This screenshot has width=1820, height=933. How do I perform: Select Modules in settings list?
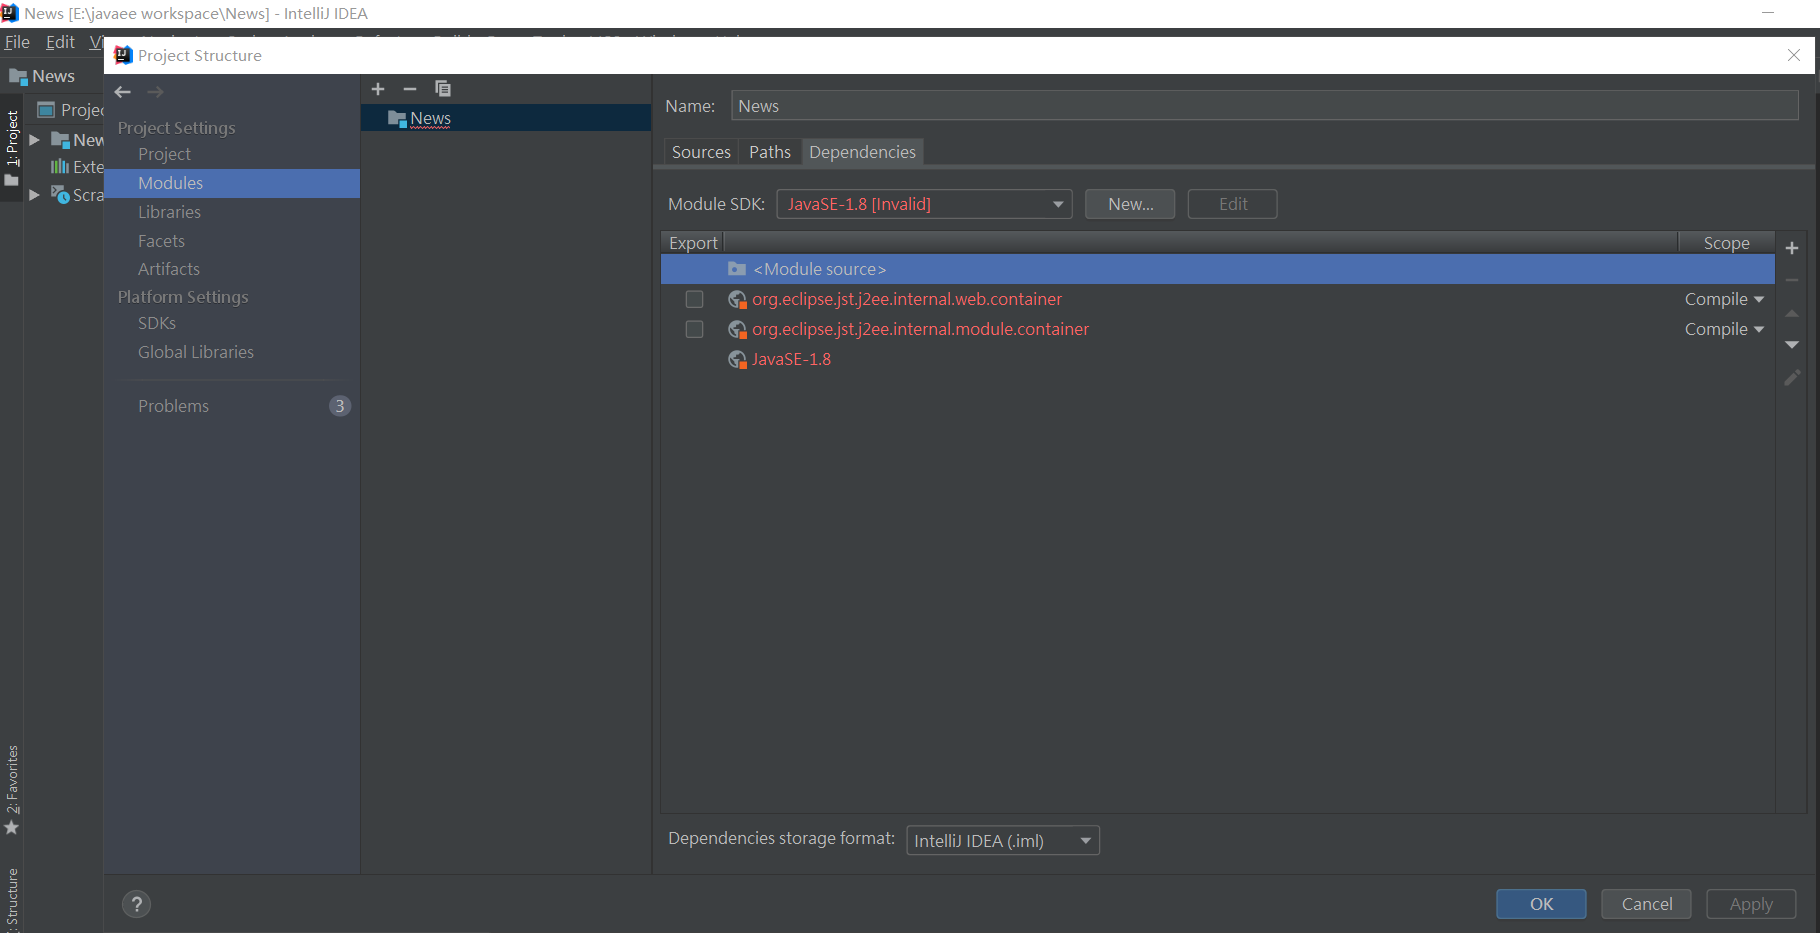coord(232,183)
